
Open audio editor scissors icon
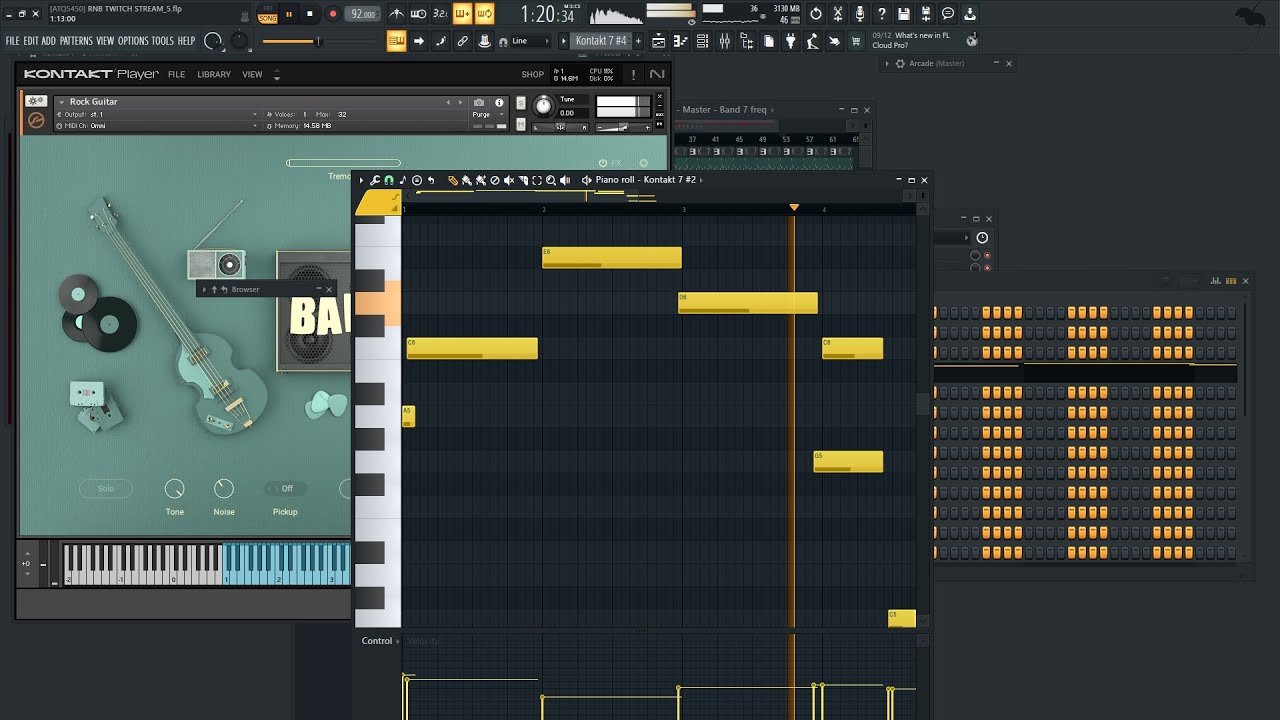[x=838, y=14]
